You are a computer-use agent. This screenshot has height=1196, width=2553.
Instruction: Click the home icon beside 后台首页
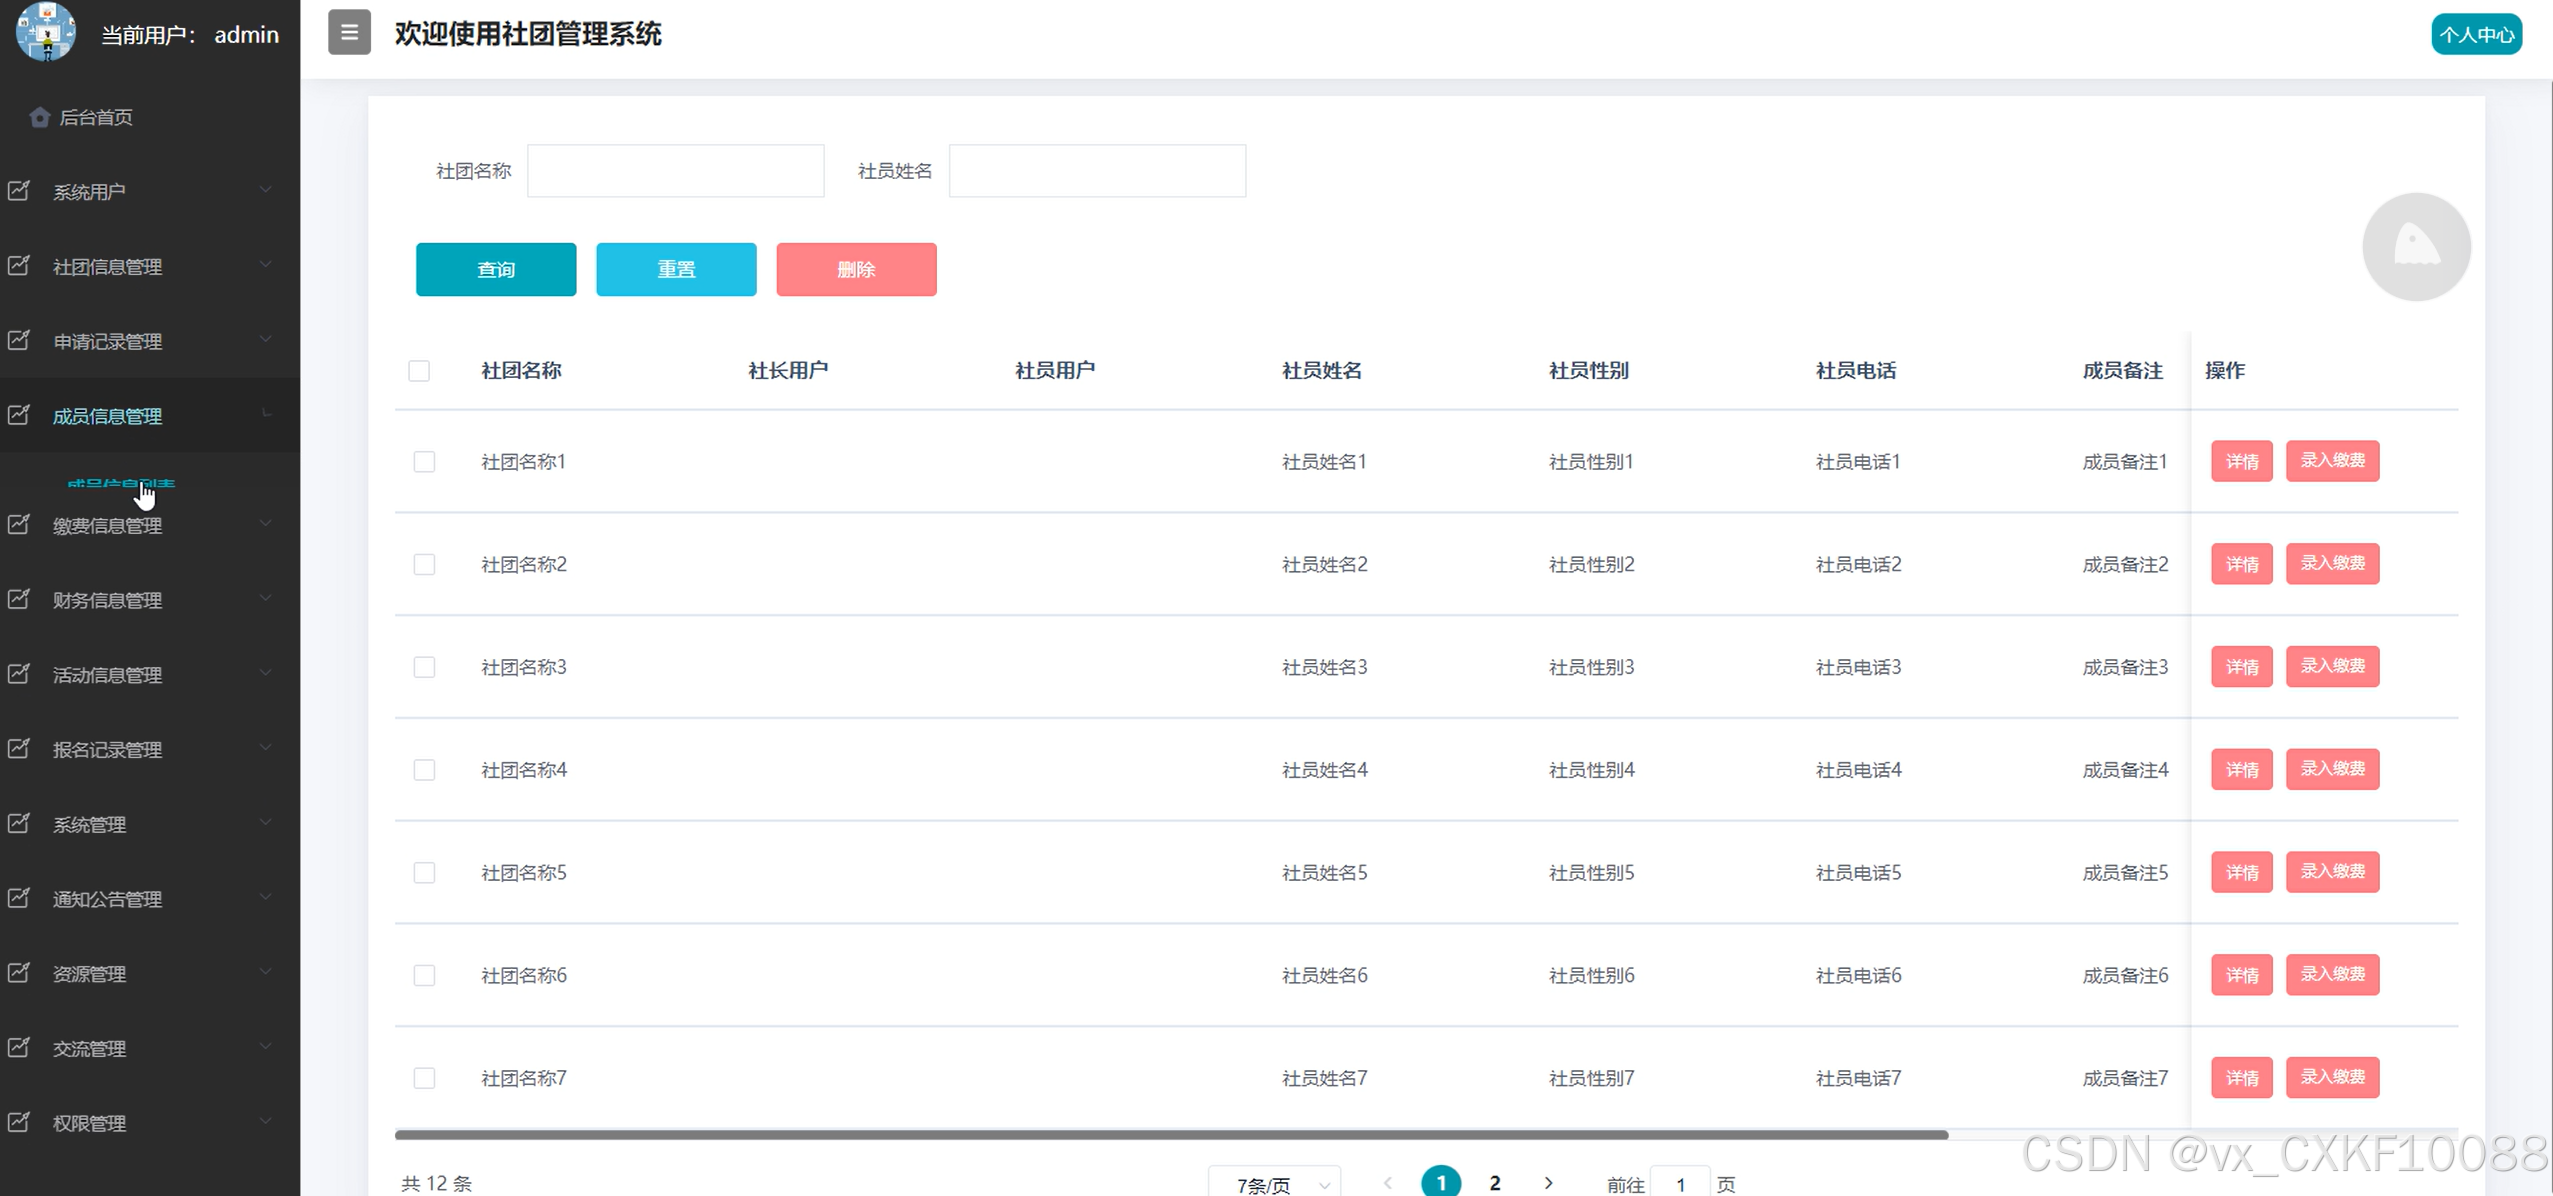click(x=39, y=117)
